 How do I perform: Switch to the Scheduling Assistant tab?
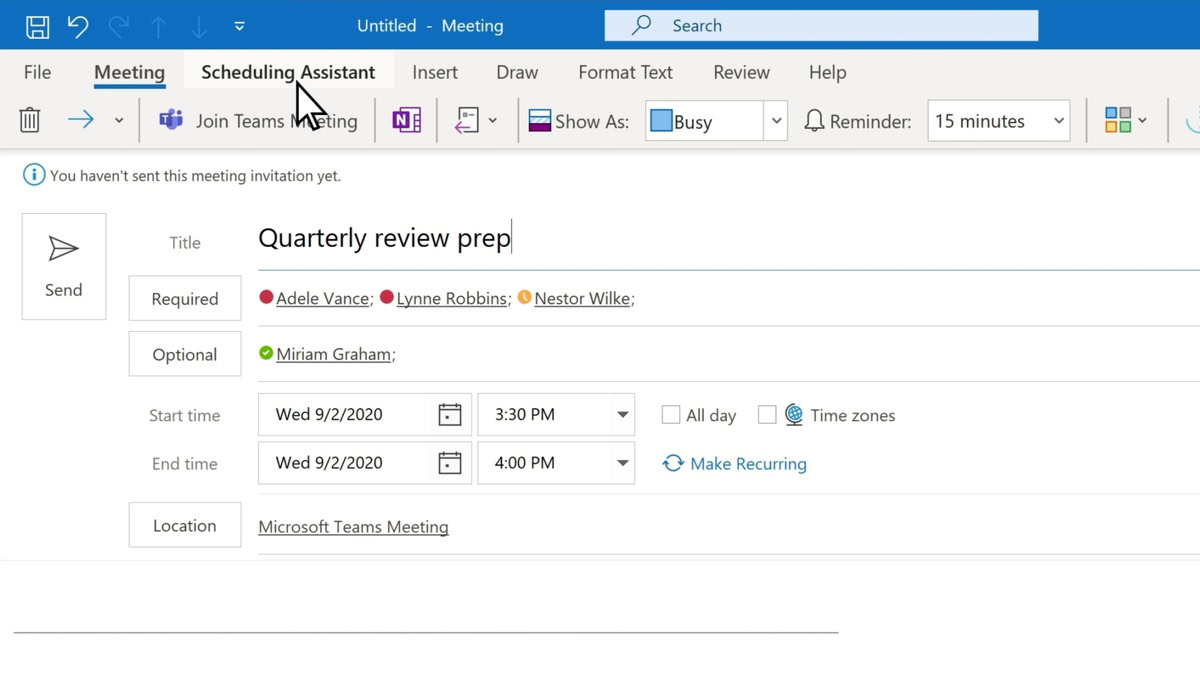pos(288,72)
